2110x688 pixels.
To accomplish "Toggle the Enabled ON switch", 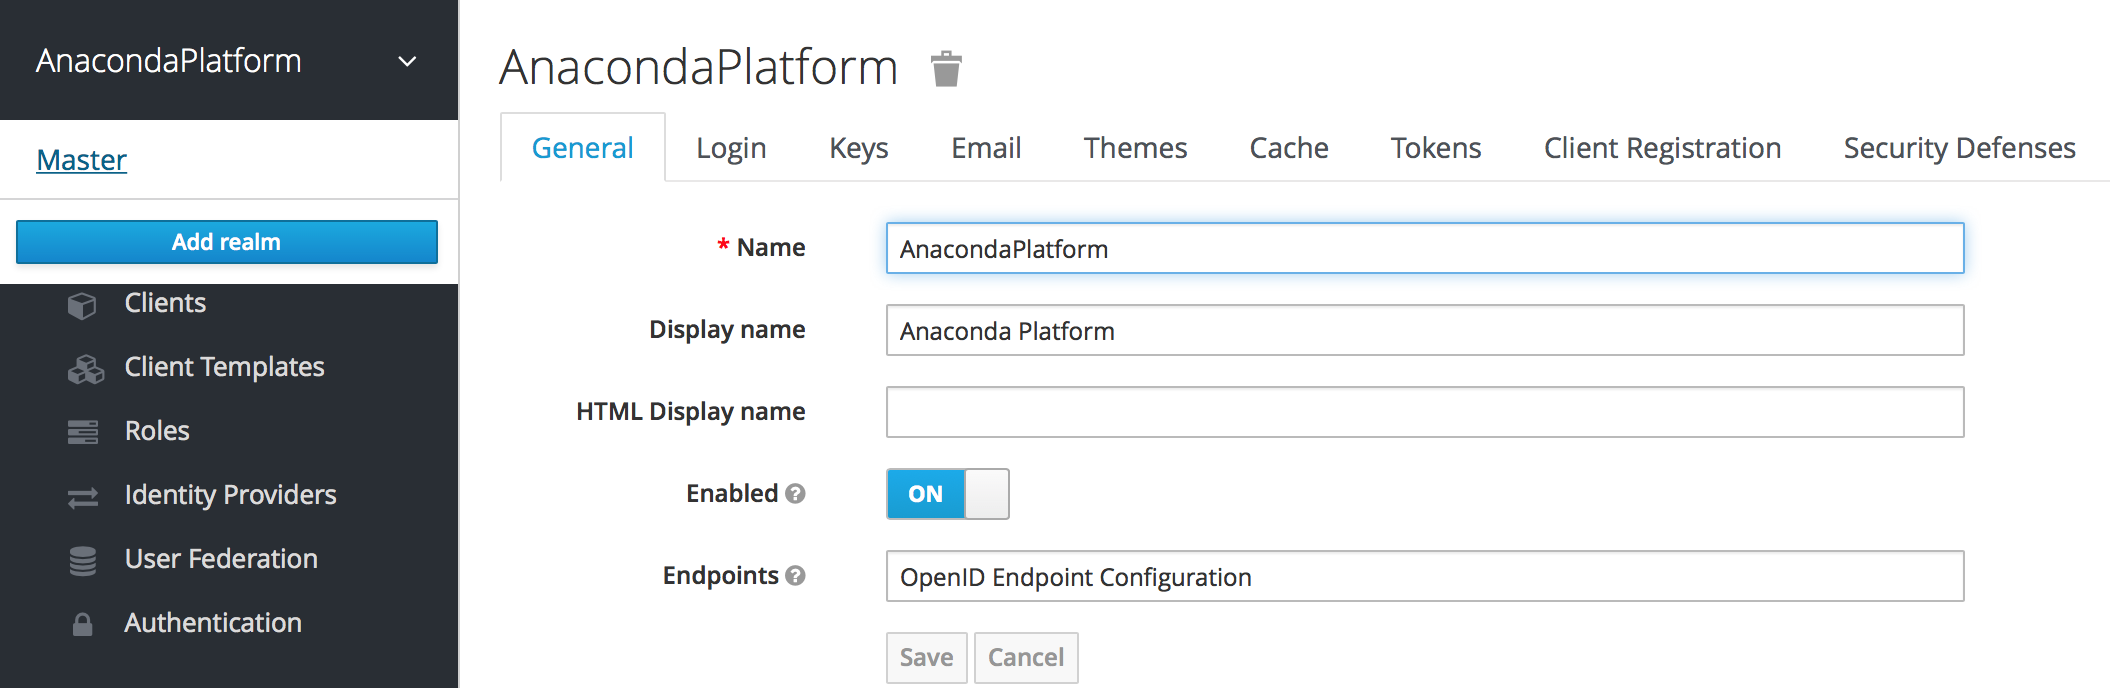I will (947, 494).
